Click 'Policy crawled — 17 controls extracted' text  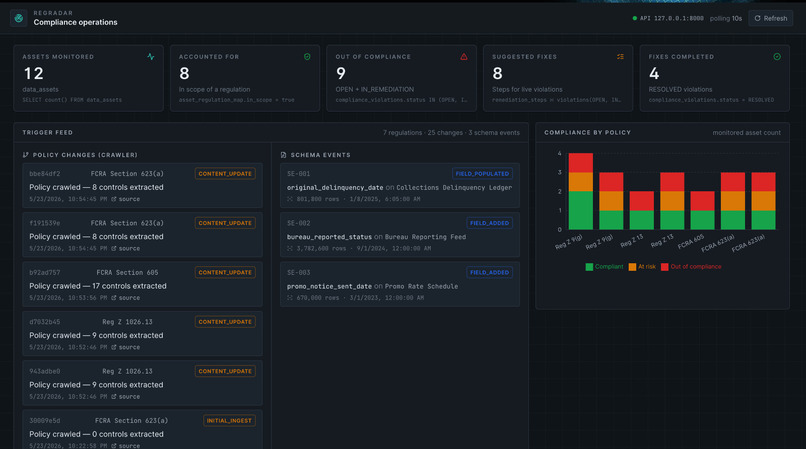tap(98, 286)
